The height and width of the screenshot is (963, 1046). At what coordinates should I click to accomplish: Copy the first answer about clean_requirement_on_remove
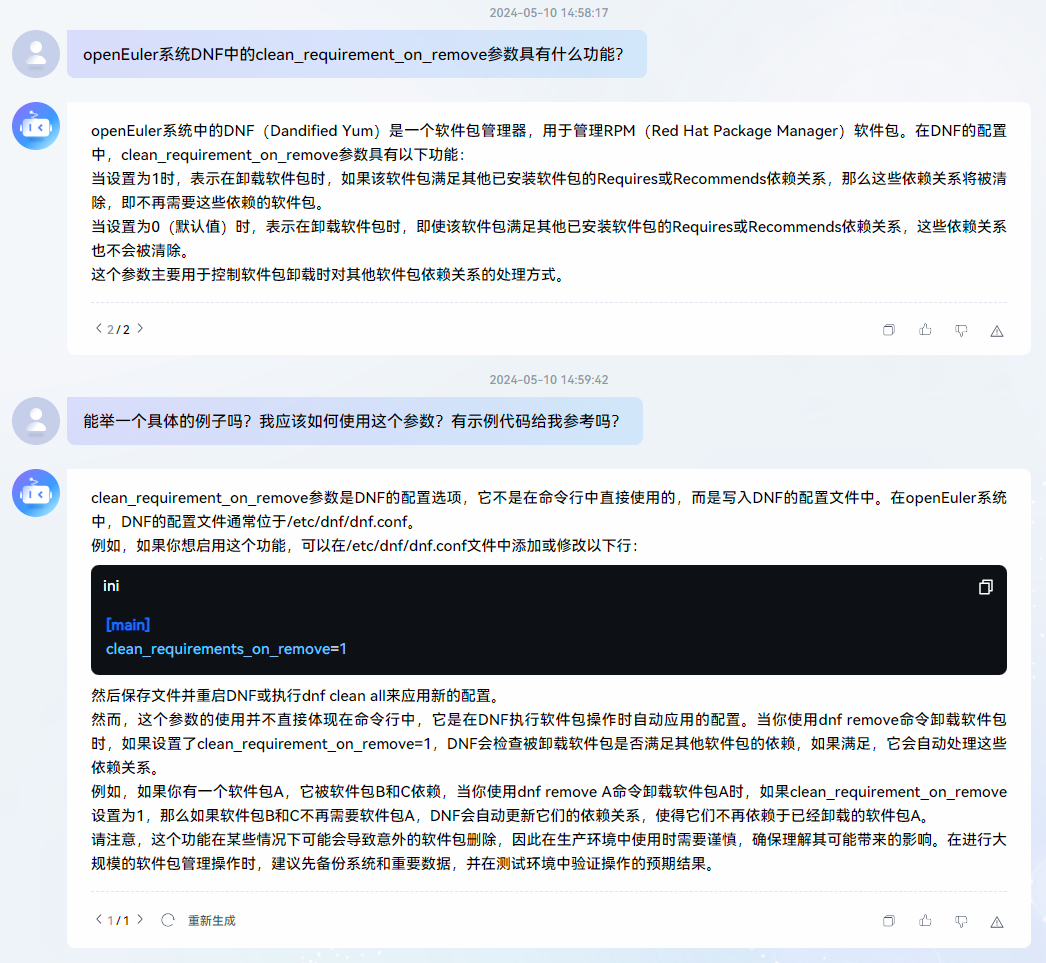[888, 330]
